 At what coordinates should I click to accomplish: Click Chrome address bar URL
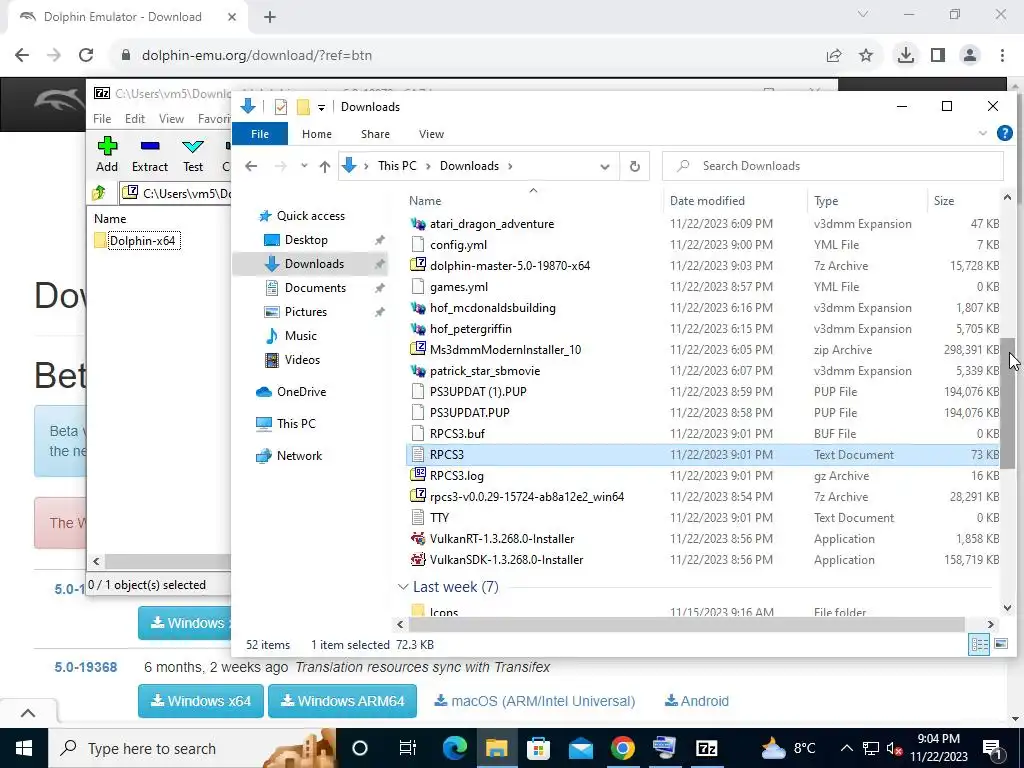click(x=257, y=56)
